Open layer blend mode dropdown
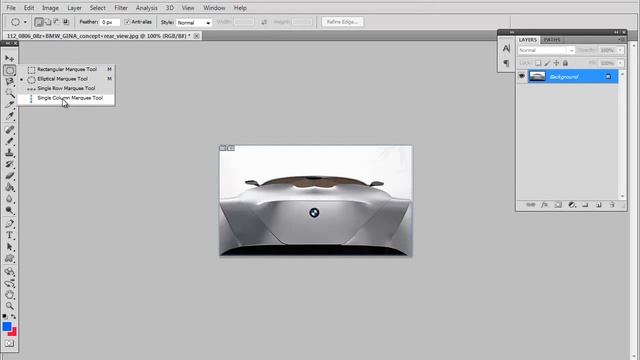 pos(546,50)
